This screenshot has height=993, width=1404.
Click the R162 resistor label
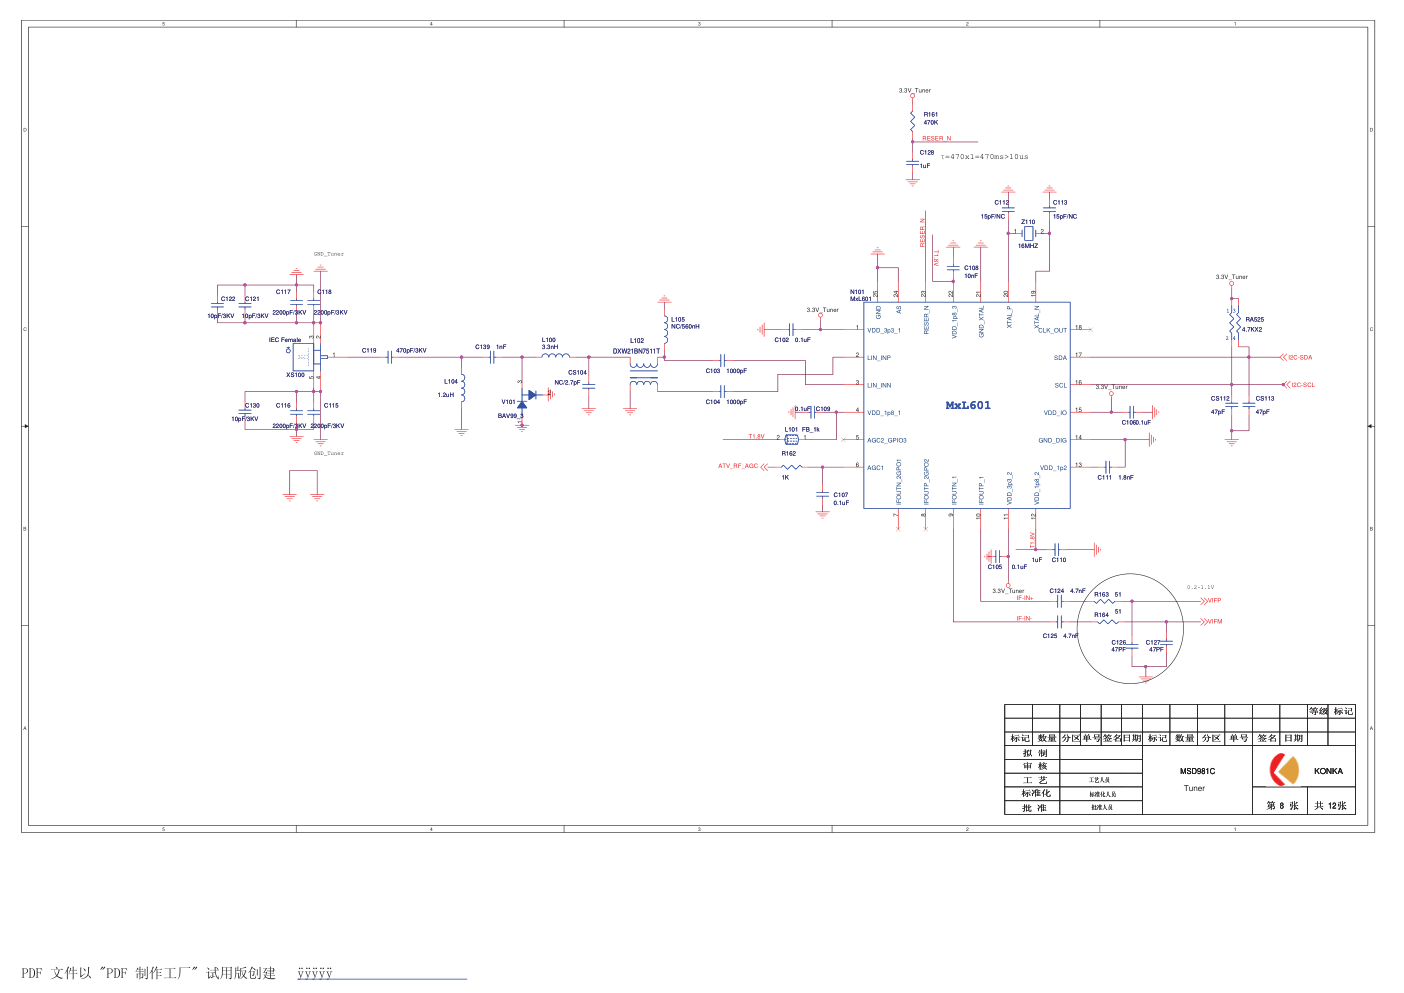pyautogui.click(x=789, y=454)
